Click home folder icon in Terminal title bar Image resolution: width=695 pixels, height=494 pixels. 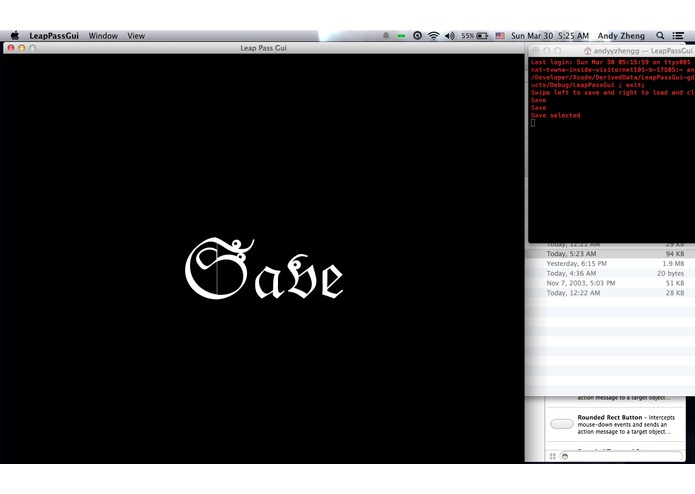coord(587,51)
